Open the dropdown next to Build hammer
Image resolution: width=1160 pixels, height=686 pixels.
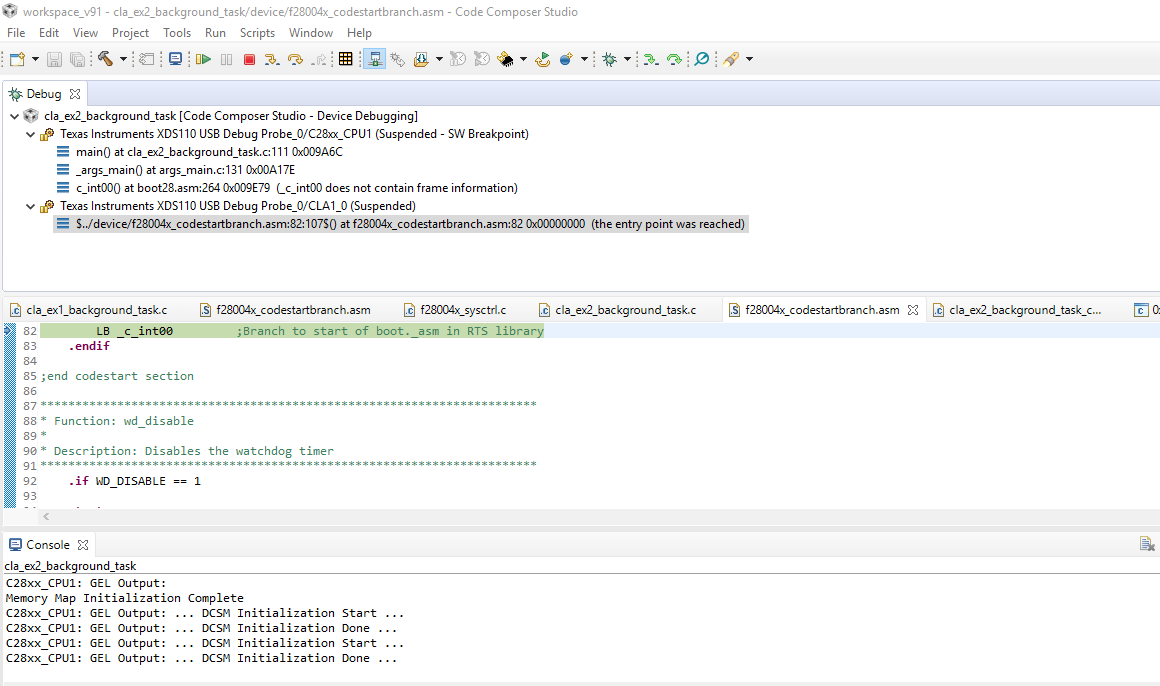123,60
